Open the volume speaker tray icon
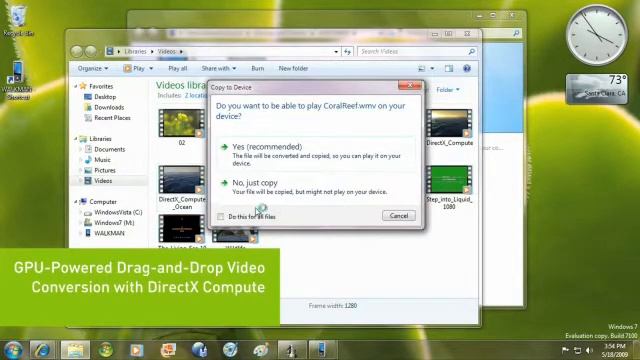Viewport: 640px width, 360px height. tap(589, 350)
